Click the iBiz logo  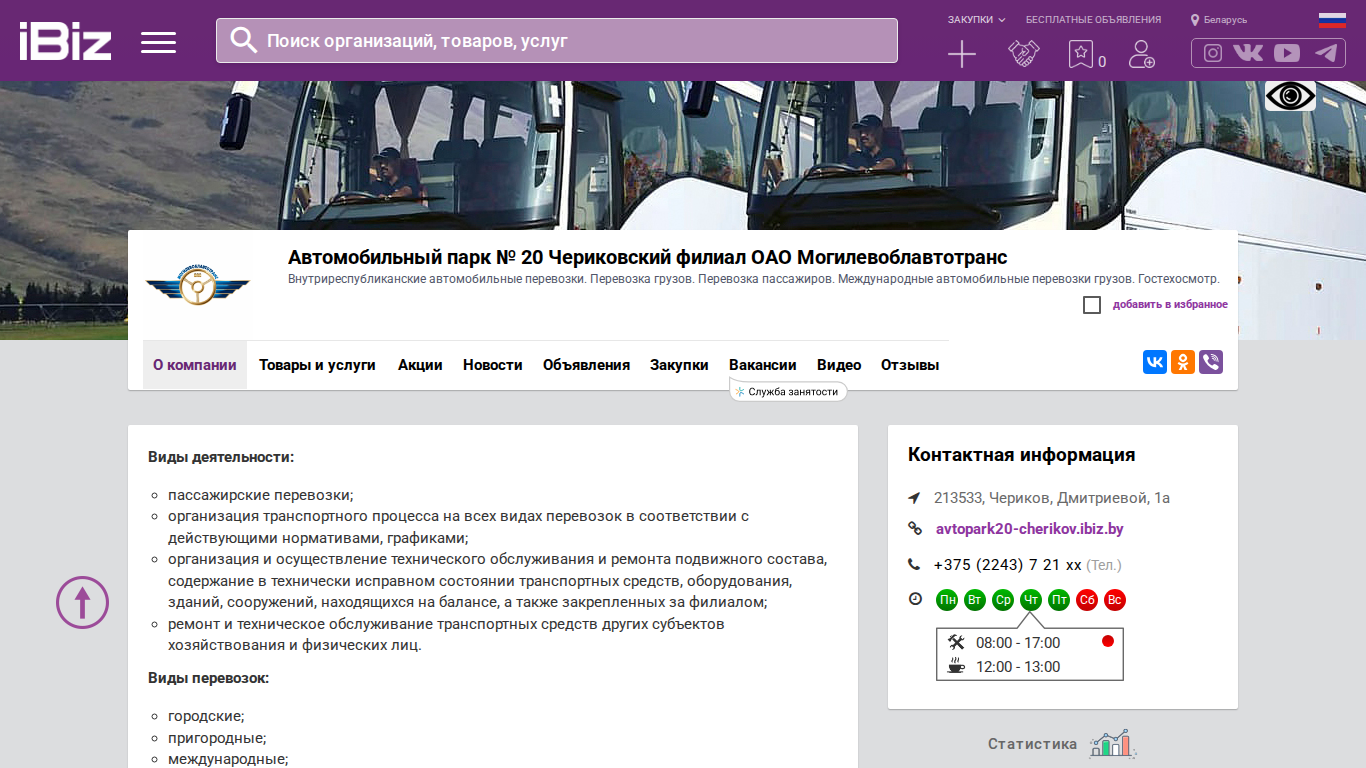tap(65, 41)
